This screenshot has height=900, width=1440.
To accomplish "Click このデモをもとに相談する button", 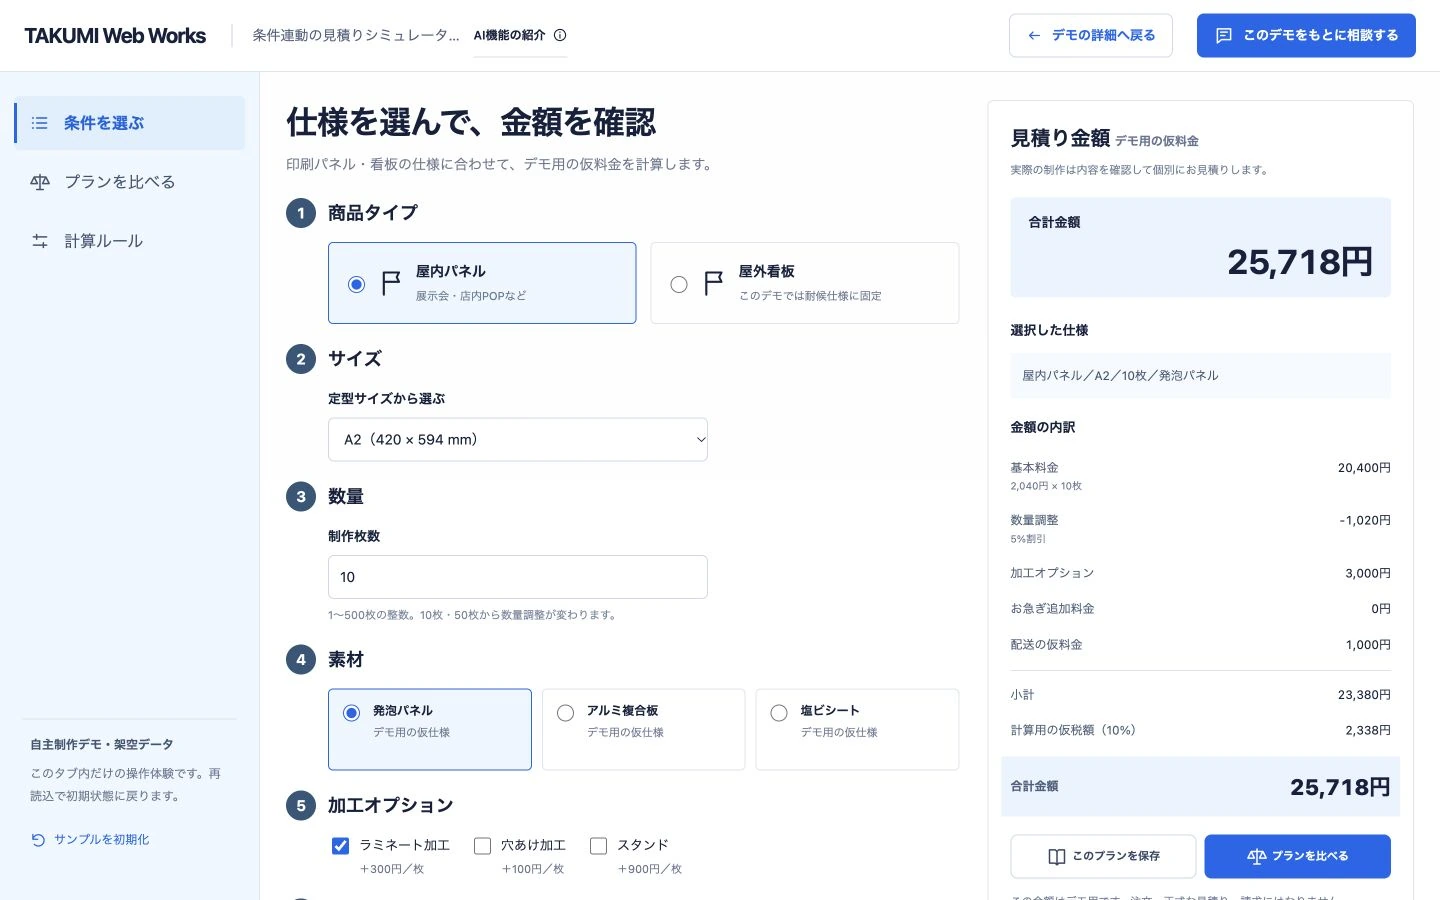I will click(1306, 35).
